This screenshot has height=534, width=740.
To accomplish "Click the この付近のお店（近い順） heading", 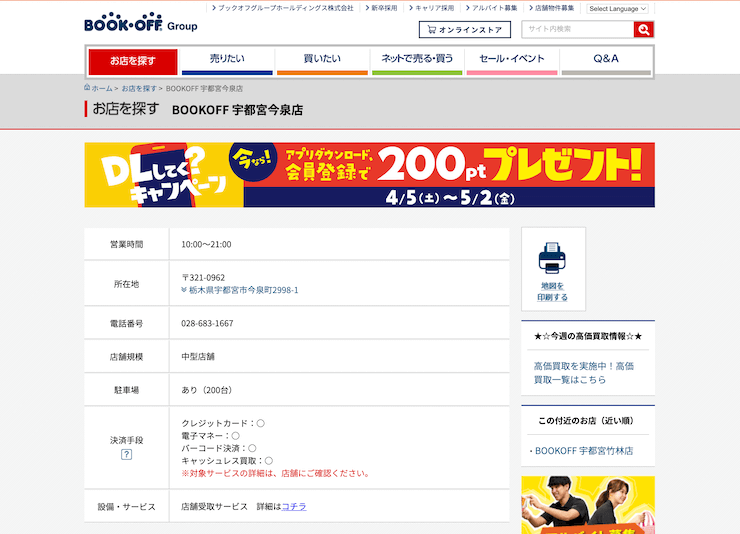I will pos(588,421).
